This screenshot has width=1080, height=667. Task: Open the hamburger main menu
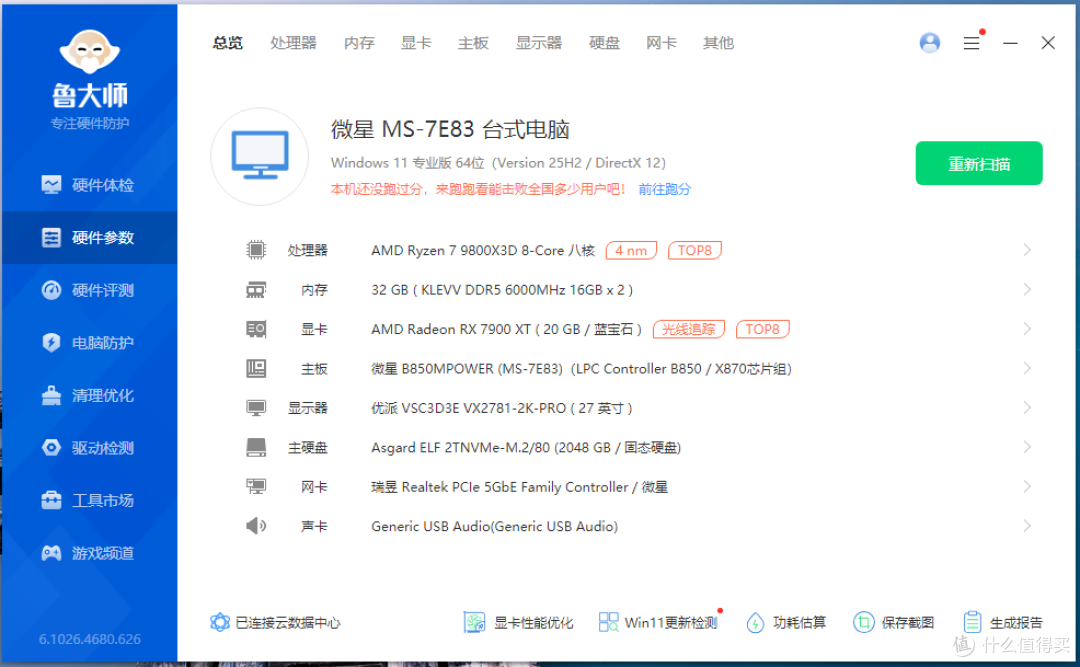click(971, 43)
